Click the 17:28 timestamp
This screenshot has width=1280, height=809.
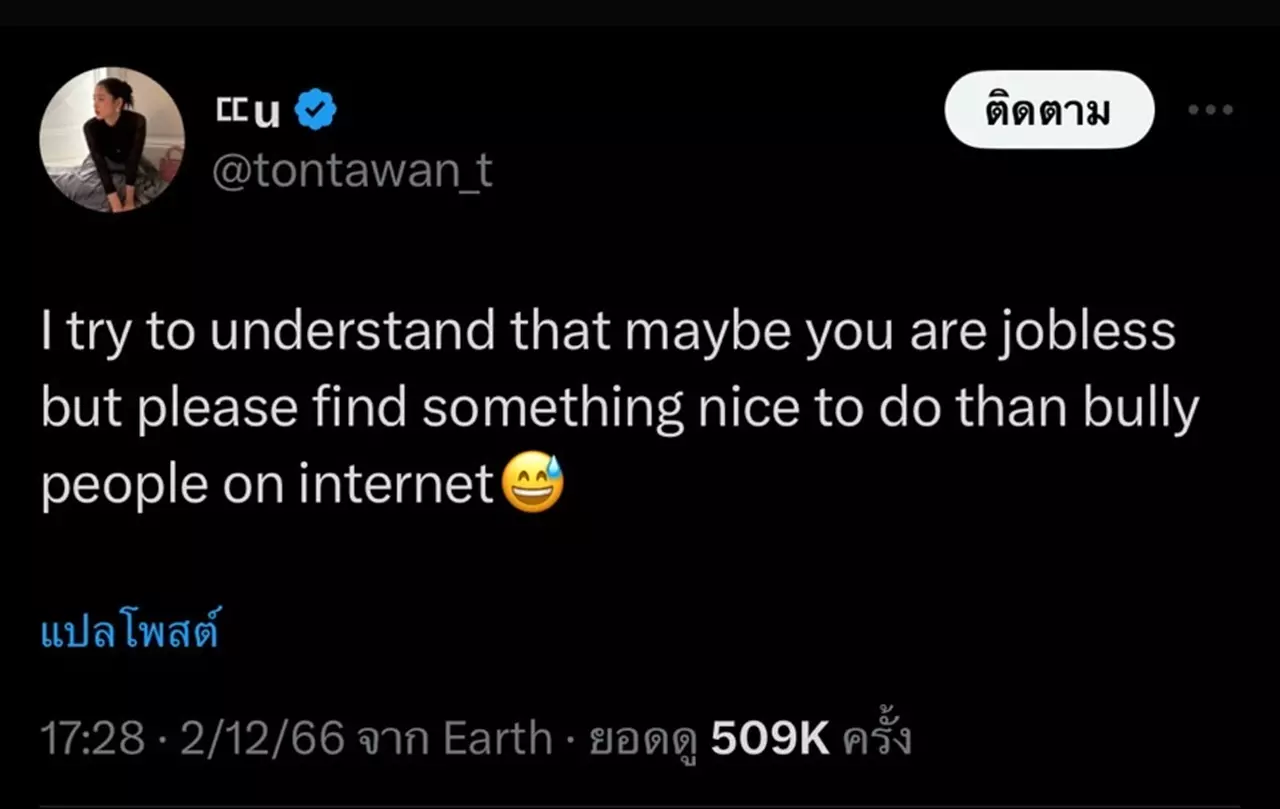point(93,740)
